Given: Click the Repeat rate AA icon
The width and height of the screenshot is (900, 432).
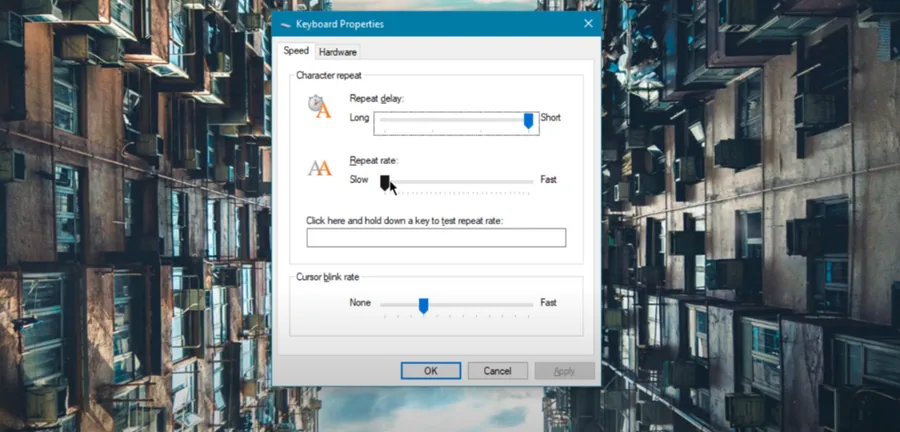Looking at the screenshot, I should [320, 168].
